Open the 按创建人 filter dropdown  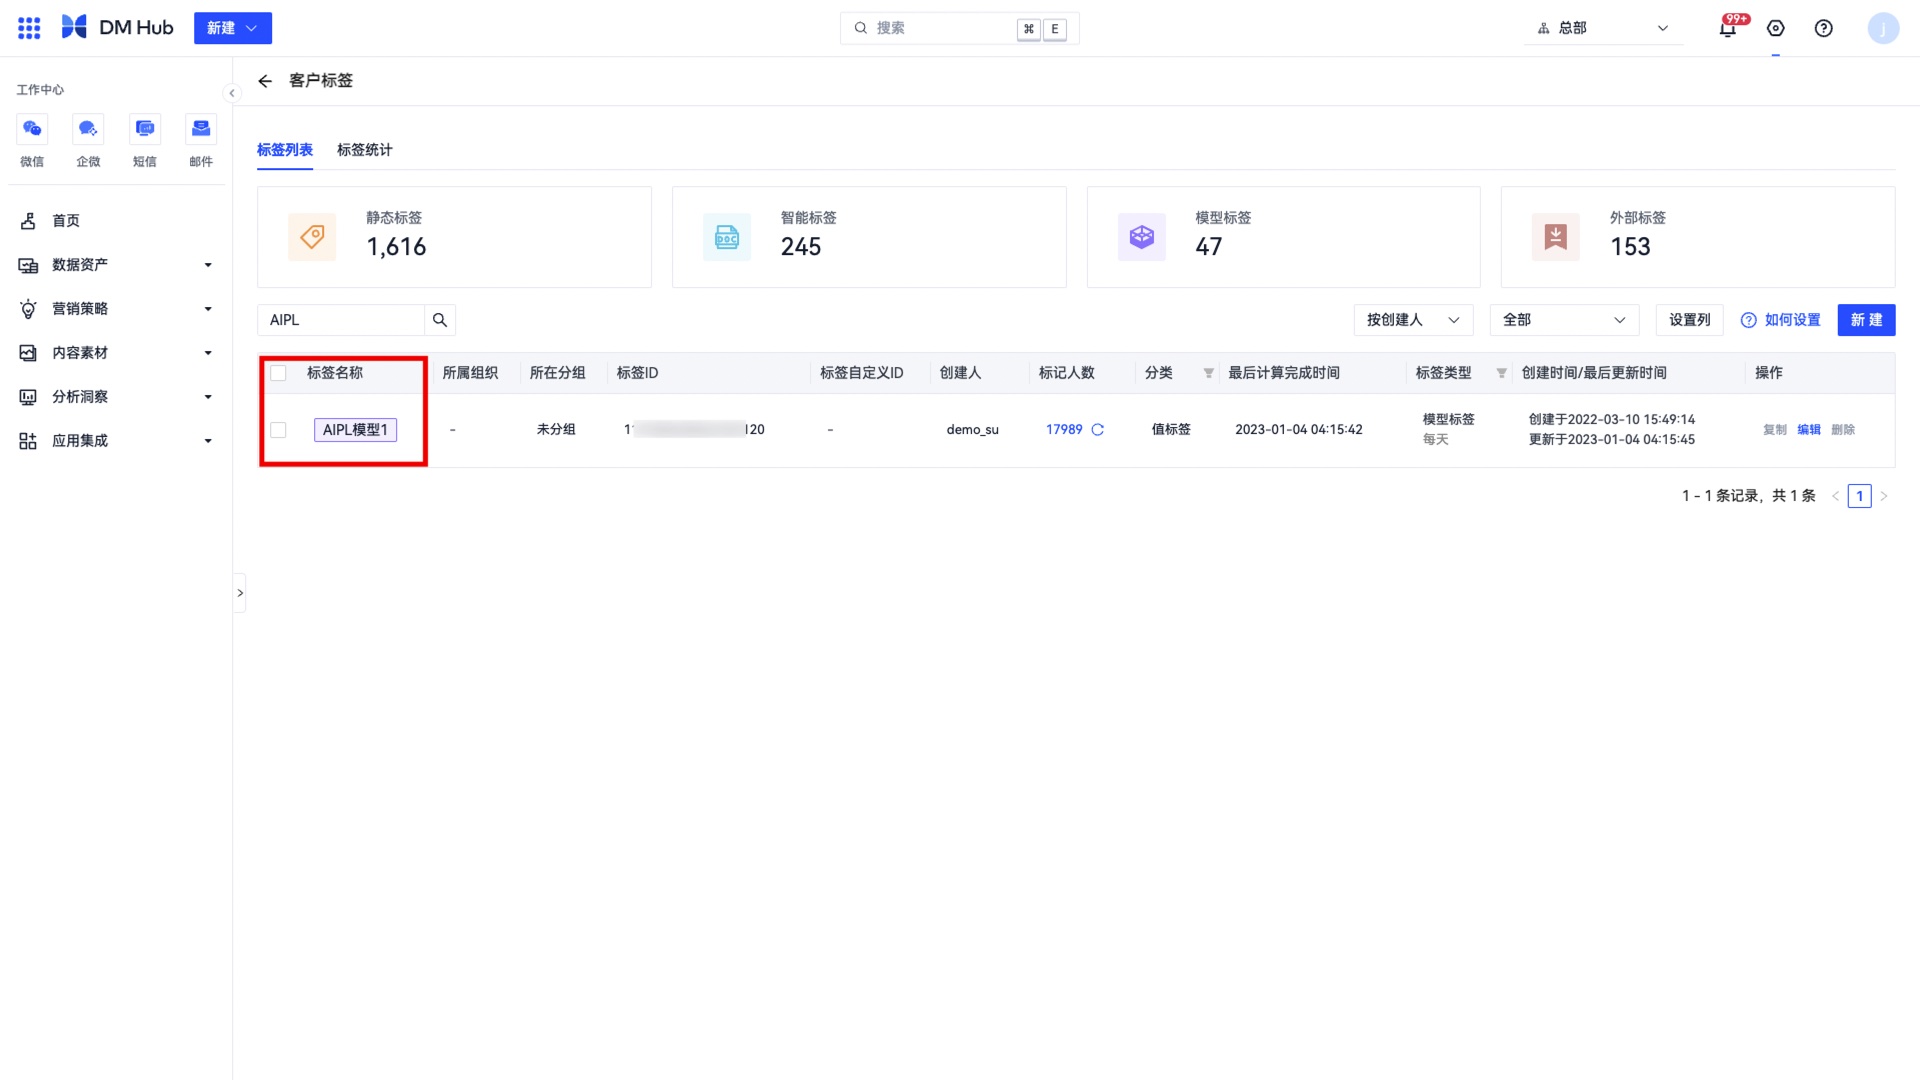click(1413, 320)
